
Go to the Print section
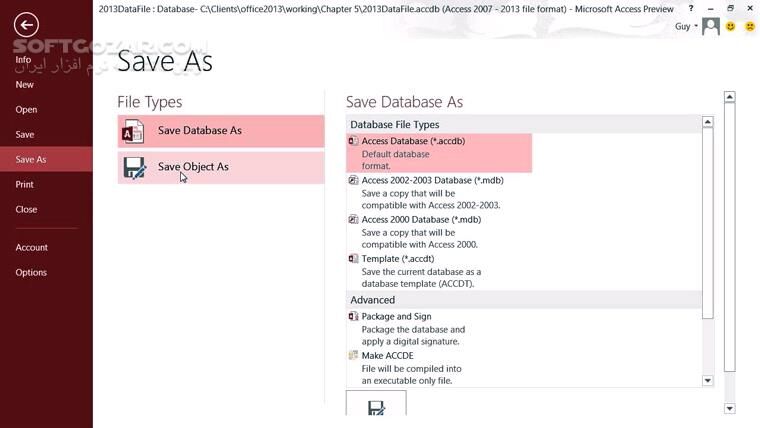(x=25, y=185)
